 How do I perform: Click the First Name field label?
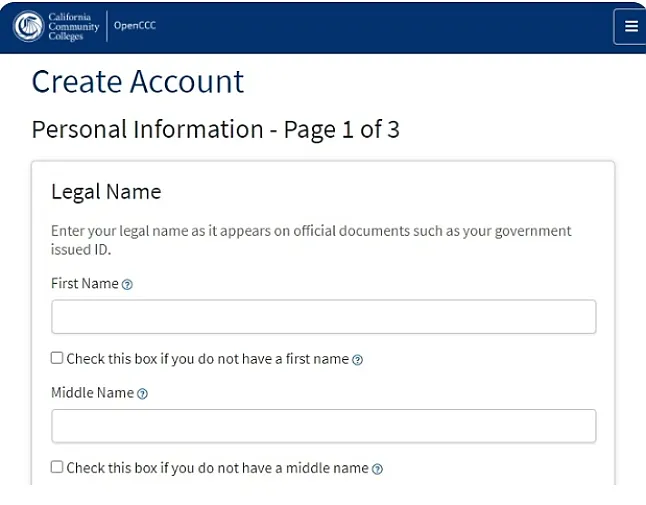pyautogui.click(x=84, y=283)
